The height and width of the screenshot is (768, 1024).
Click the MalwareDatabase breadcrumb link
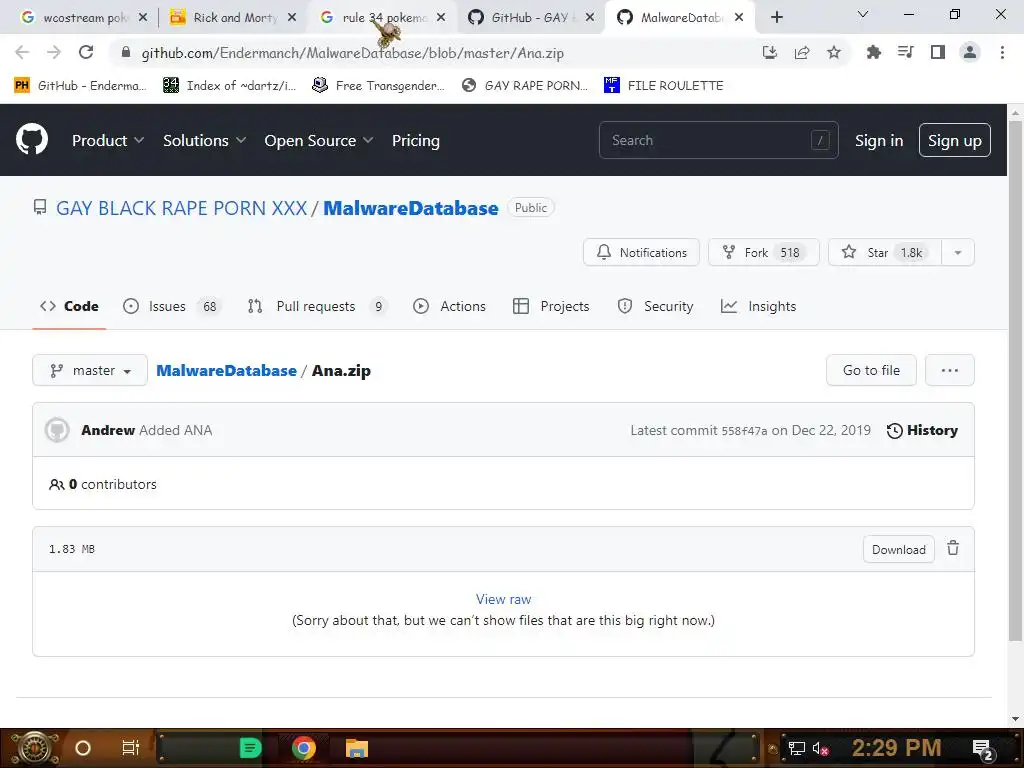point(227,370)
